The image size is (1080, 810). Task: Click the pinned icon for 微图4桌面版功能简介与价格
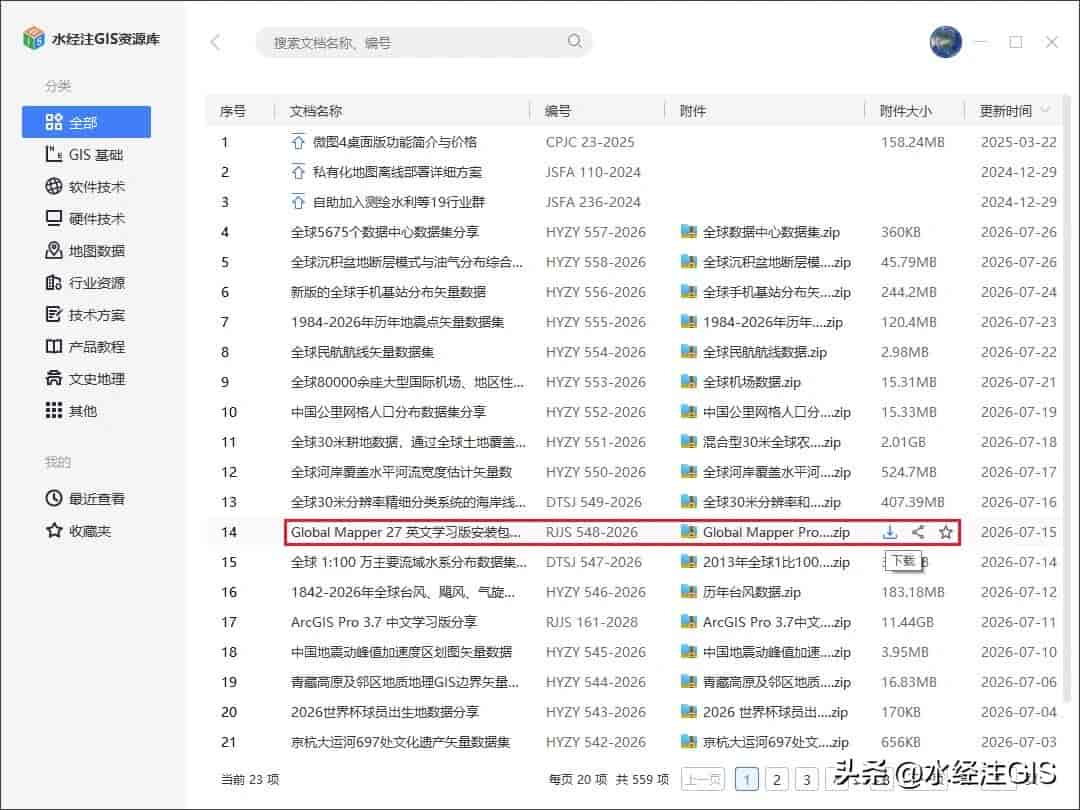click(x=298, y=142)
